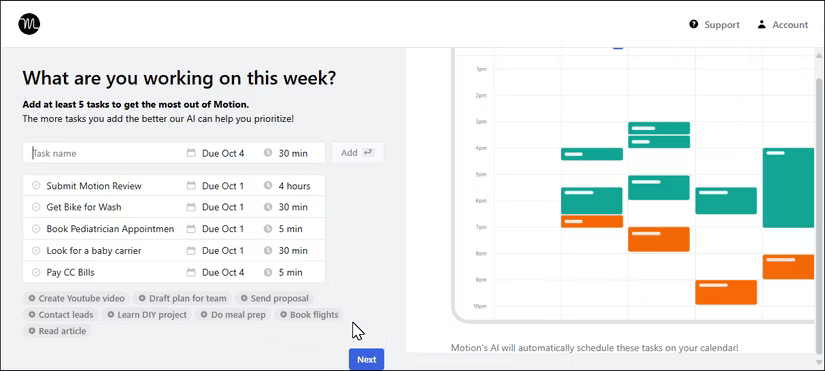Click clock icon in new task row
825x371 pixels.
(x=268, y=153)
